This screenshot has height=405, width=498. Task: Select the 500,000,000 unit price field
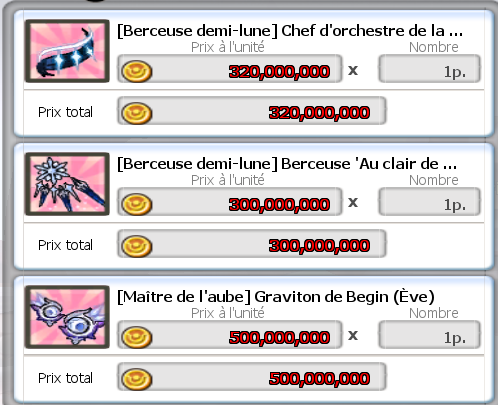tap(230, 335)
